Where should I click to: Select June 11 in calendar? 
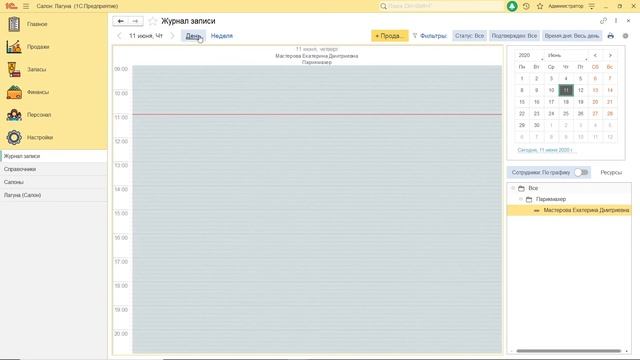(x=566, y=90)
